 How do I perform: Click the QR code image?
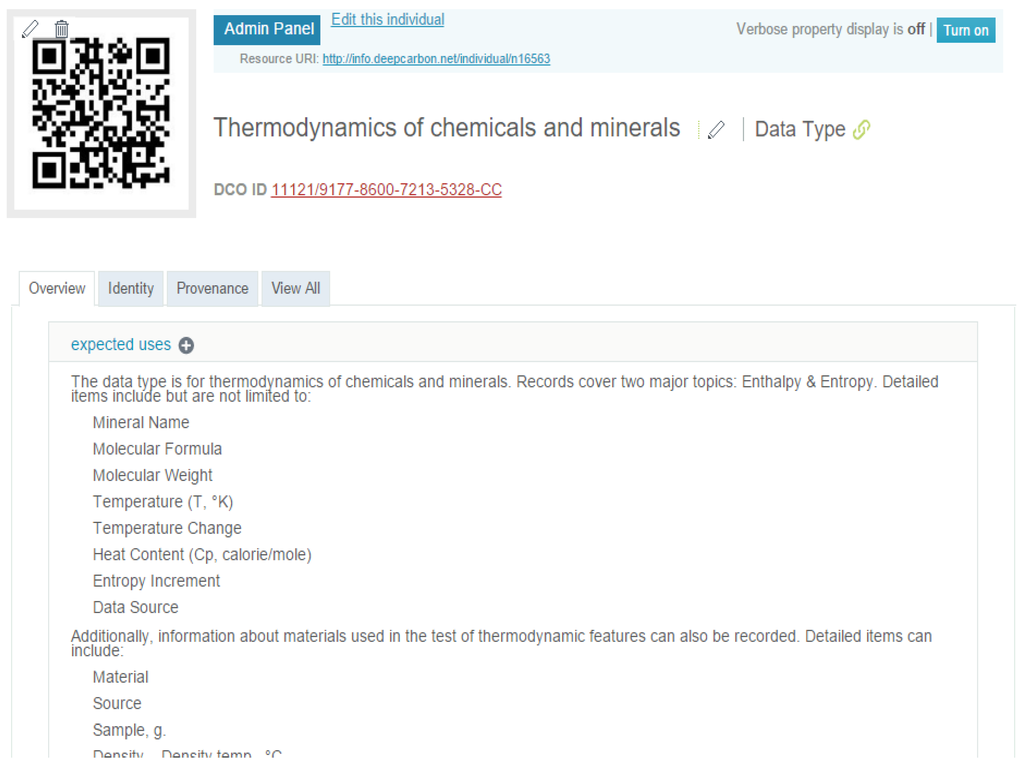point(100,113)
